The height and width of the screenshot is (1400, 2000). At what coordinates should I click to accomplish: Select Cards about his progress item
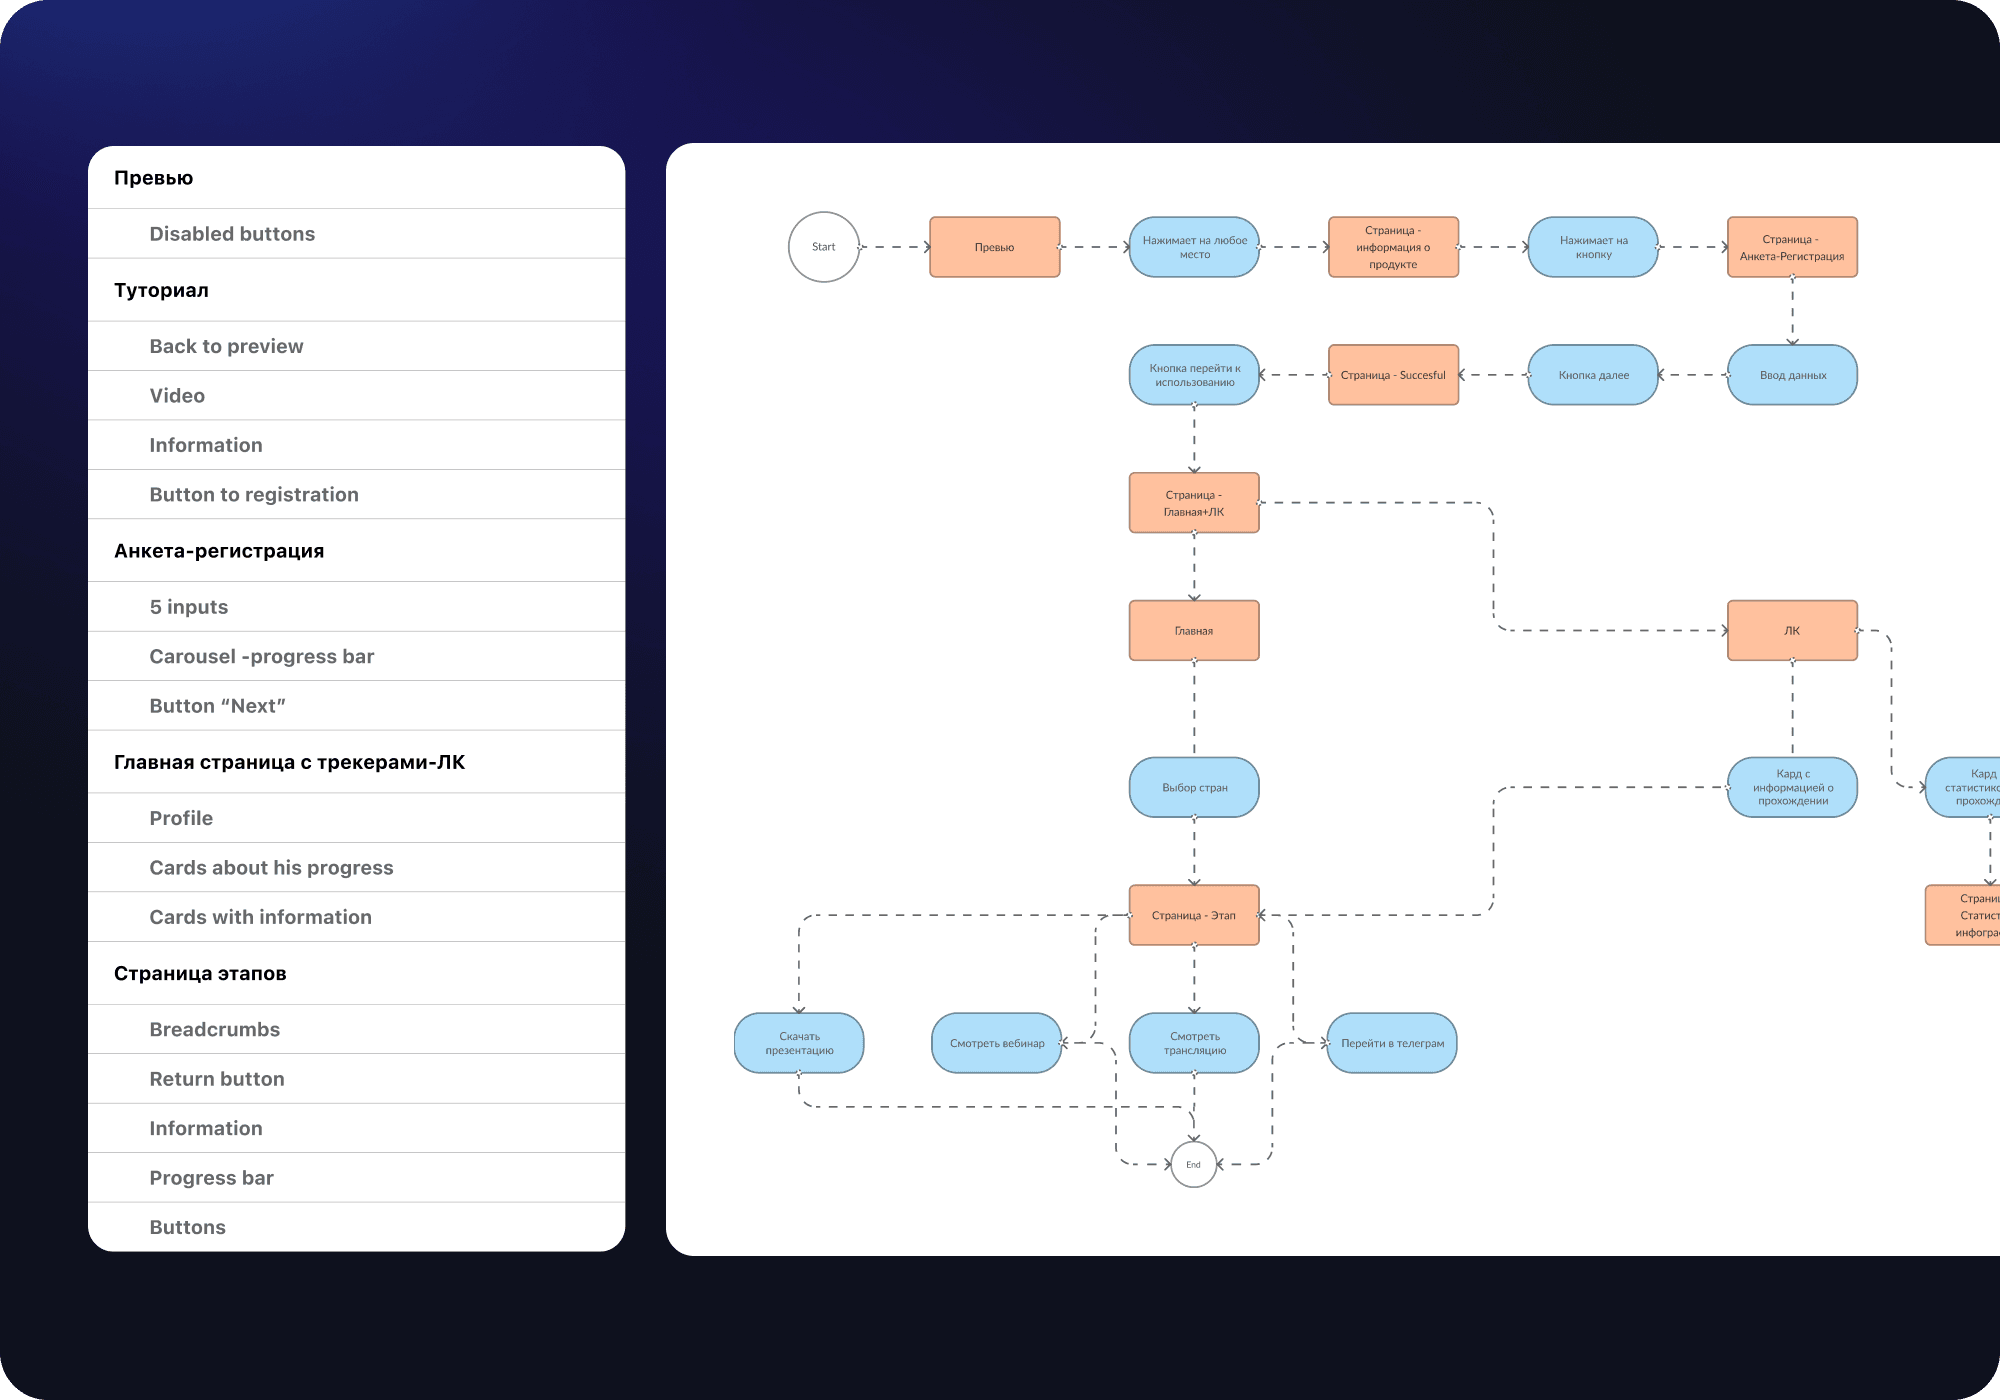[271, 867]
